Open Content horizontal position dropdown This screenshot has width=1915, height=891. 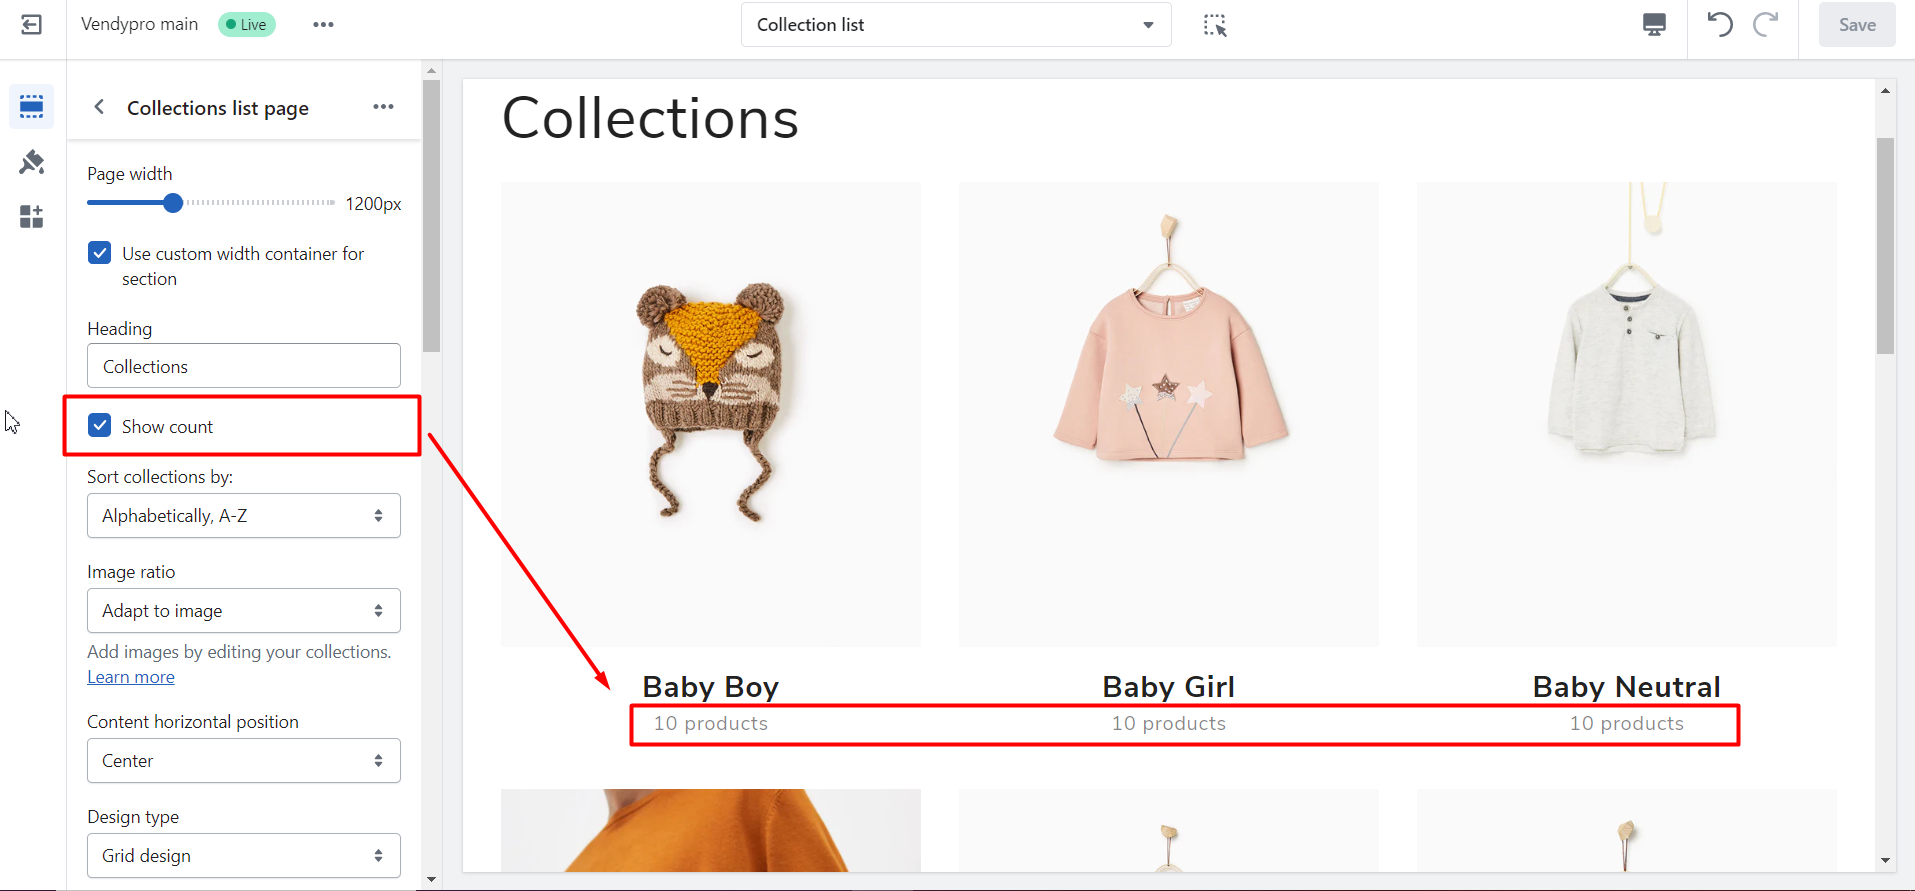(x=243, y=761)
